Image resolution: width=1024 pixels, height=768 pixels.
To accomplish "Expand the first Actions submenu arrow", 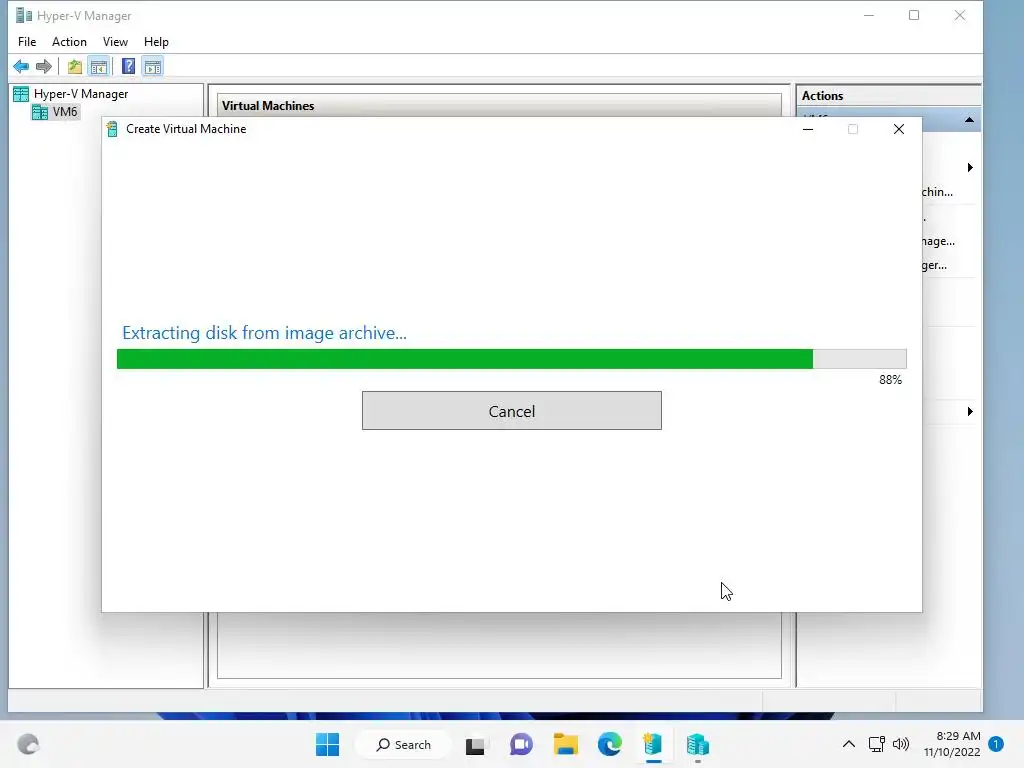I will [970, 168].
